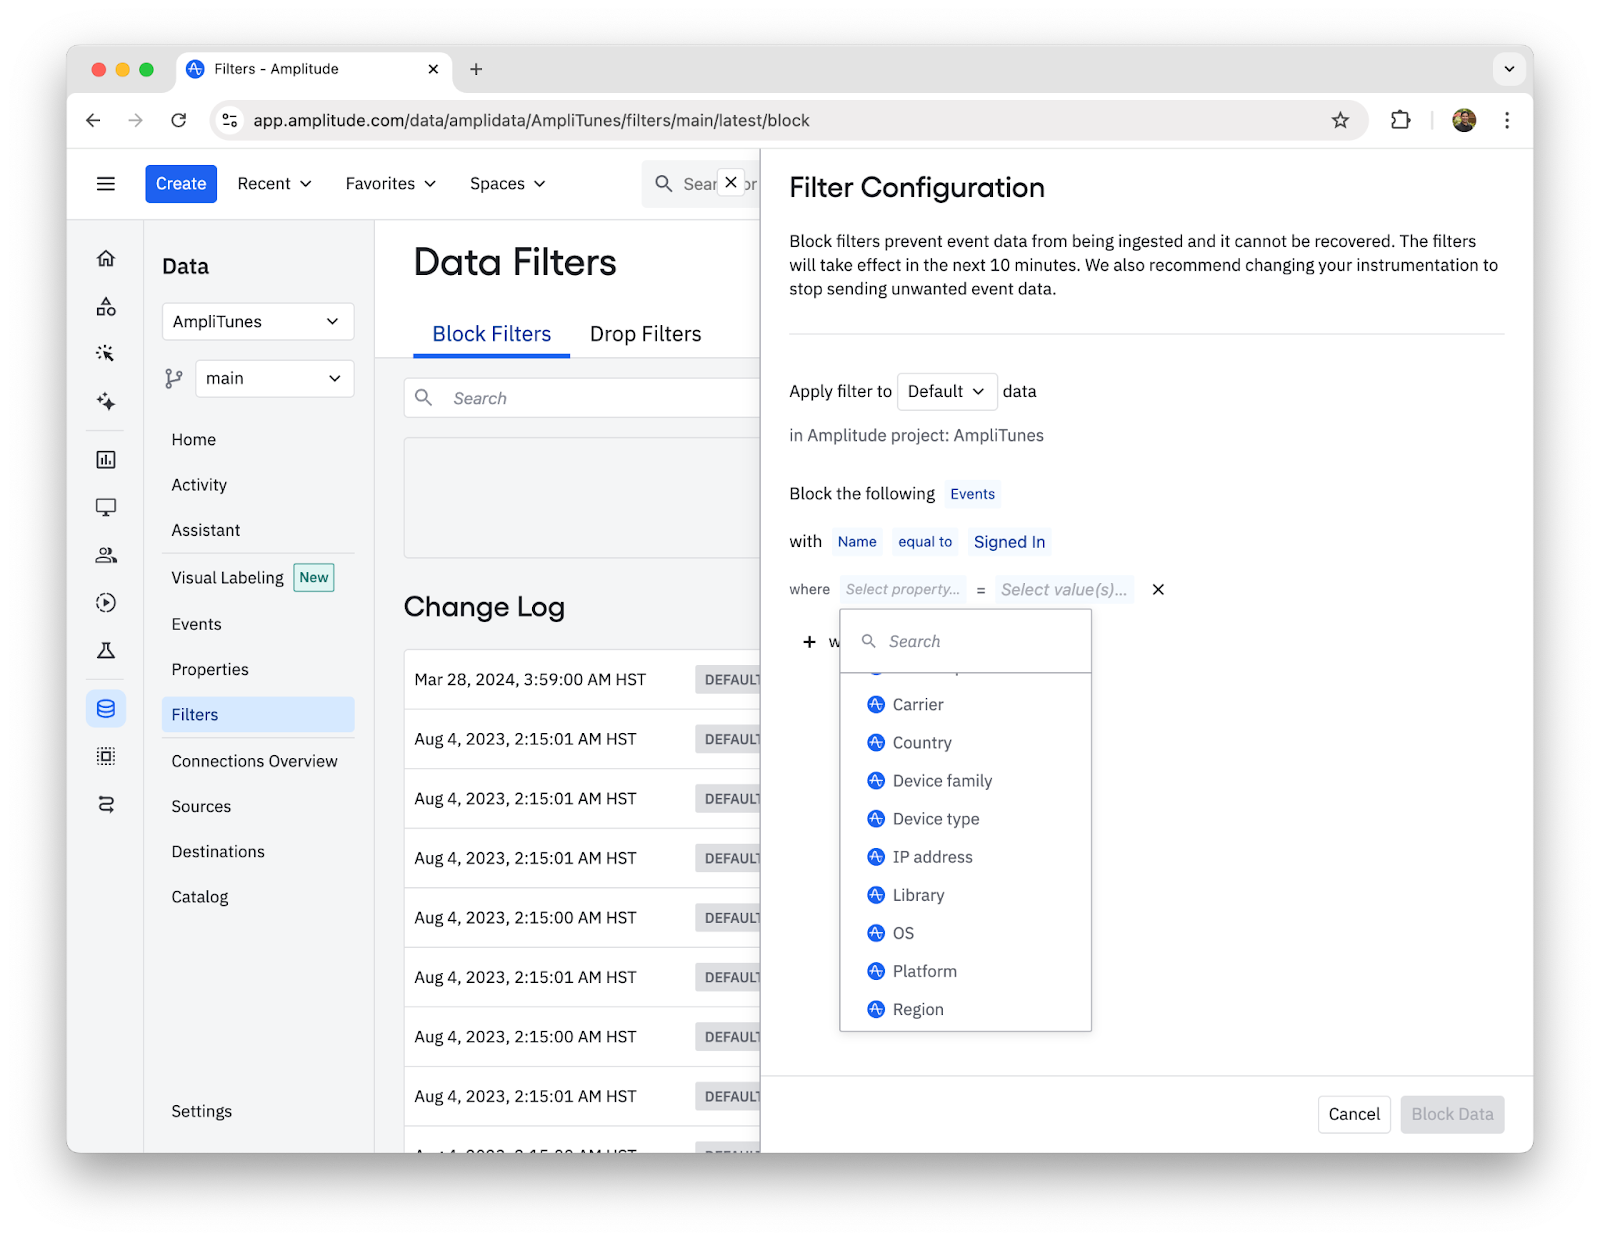This screenshot has height=1241, width=1600.
Task: Add another where clause with plus
Action: (809, 642)
